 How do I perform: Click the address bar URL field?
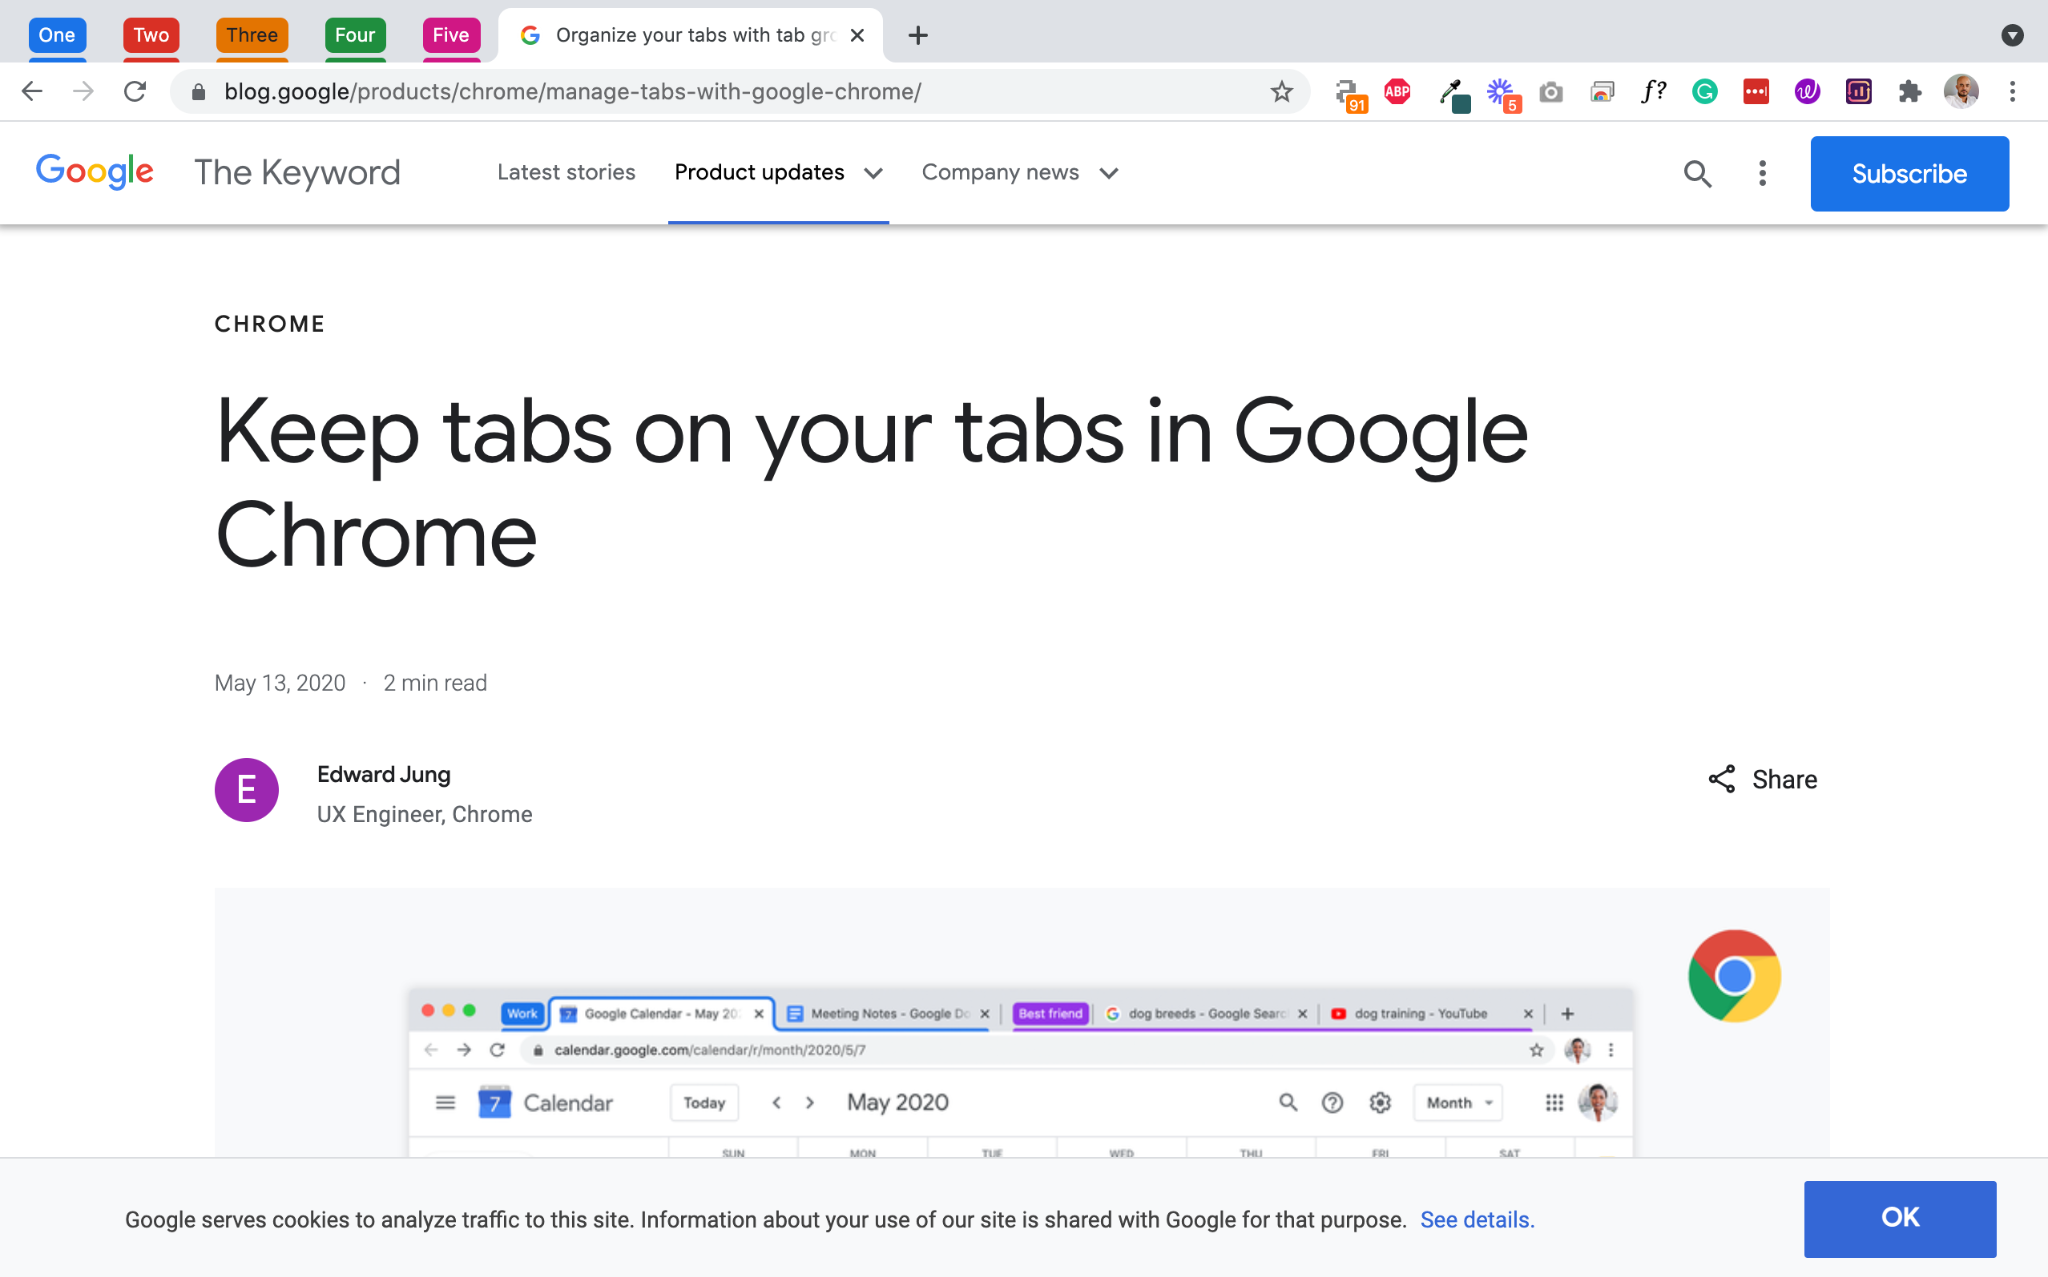point(640,92)
